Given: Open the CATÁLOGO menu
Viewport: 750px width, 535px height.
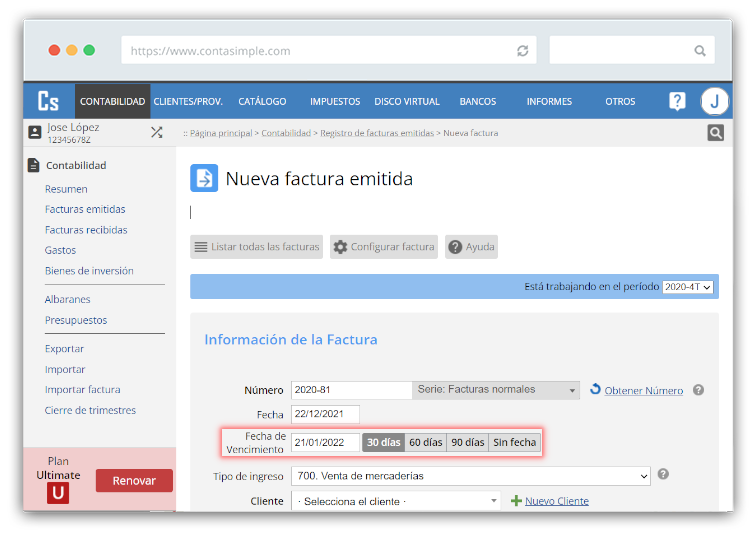Looking at the screenshot, I should click(262, 101).
